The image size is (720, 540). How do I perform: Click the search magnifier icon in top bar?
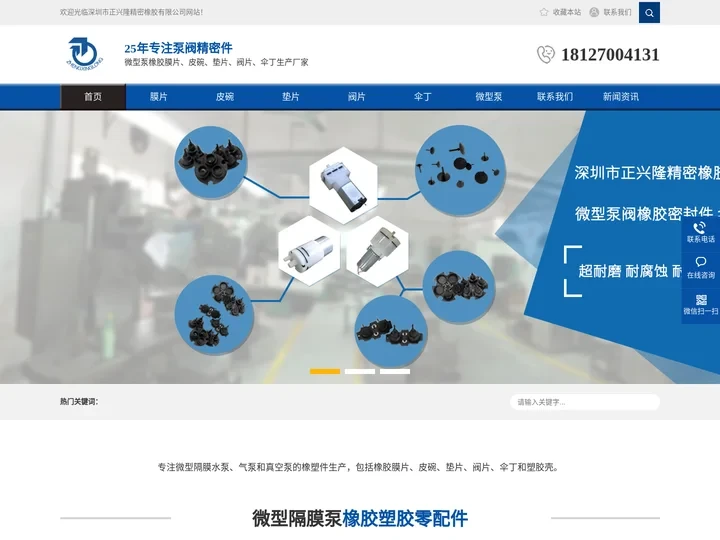tap(649, 13)
